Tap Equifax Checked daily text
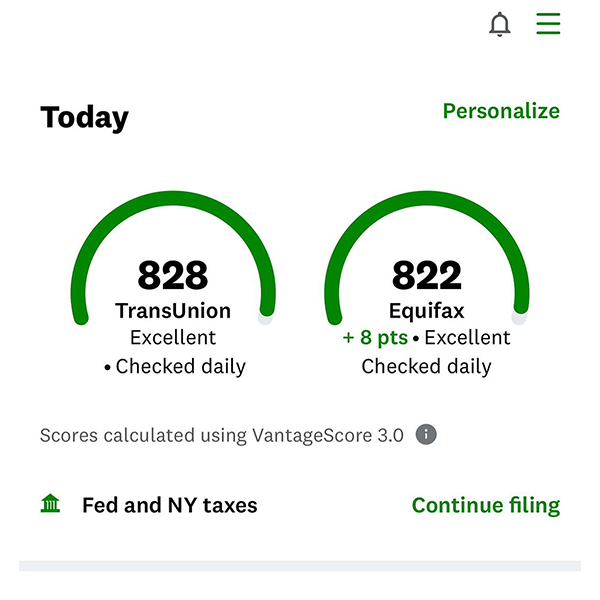600x600 pixels. (427, 367)
